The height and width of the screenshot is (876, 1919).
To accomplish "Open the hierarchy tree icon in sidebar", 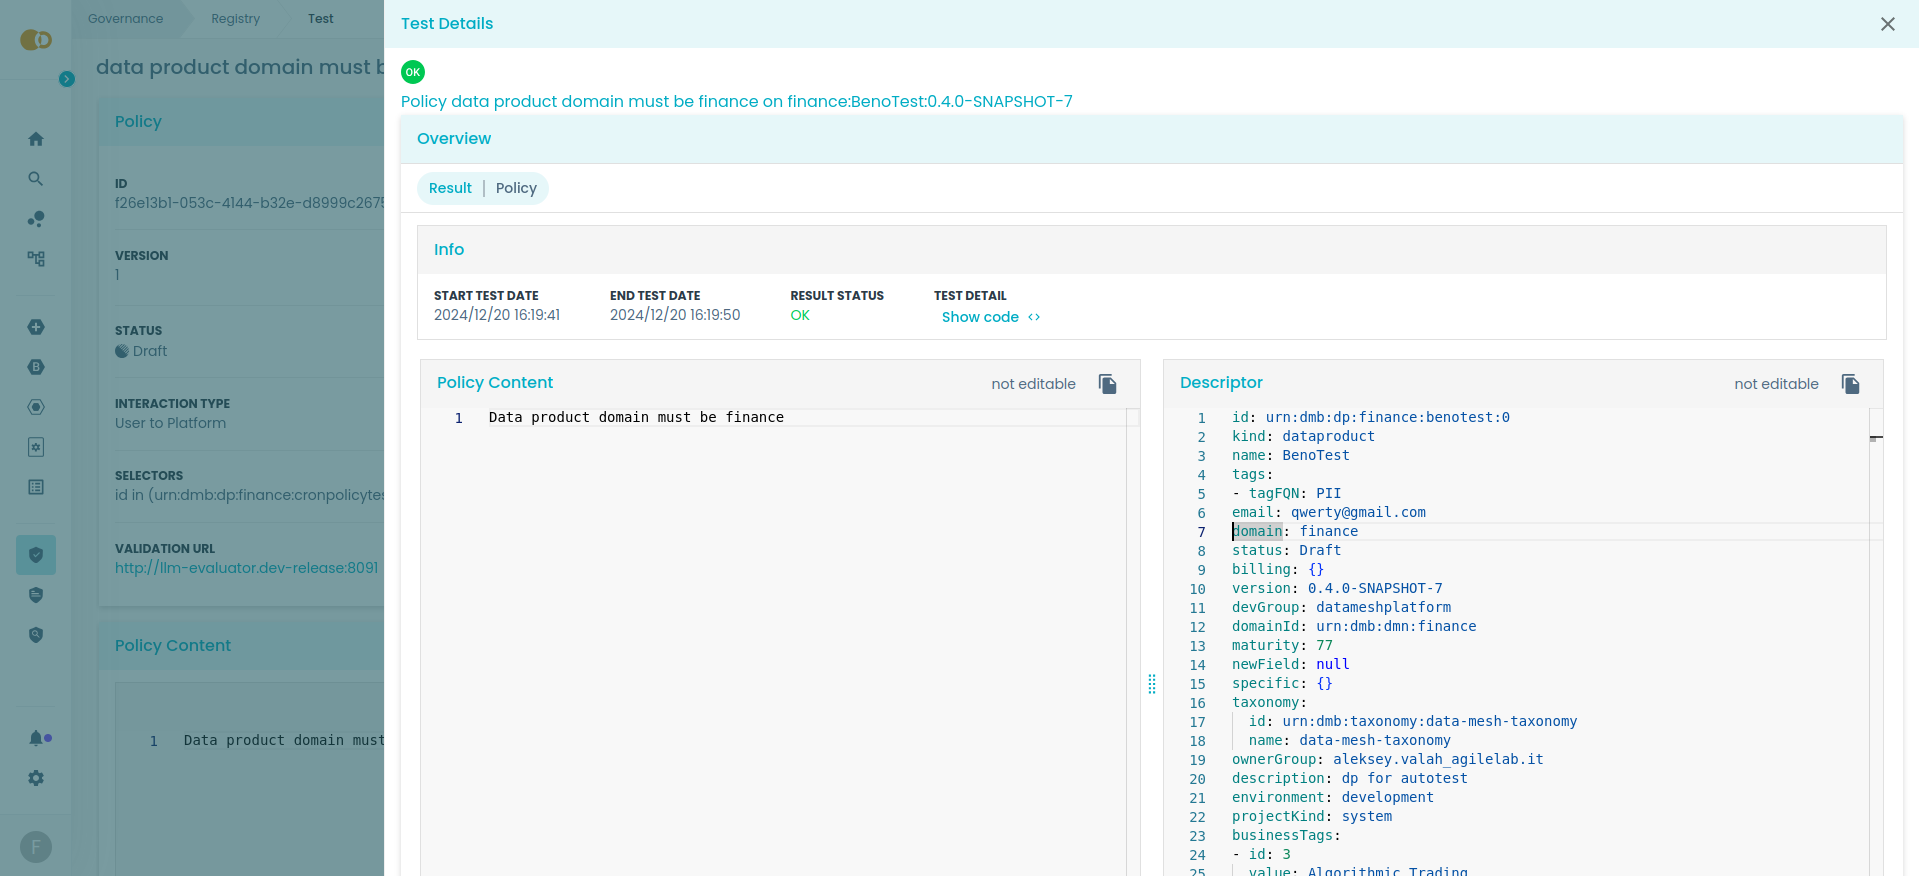I will [36, 259].
